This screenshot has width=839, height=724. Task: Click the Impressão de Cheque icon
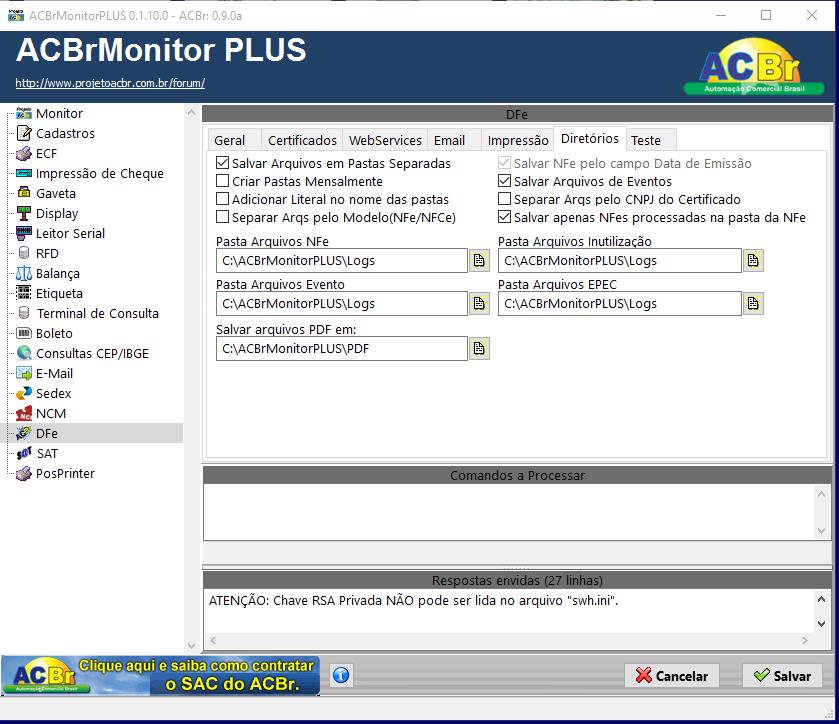24,173
